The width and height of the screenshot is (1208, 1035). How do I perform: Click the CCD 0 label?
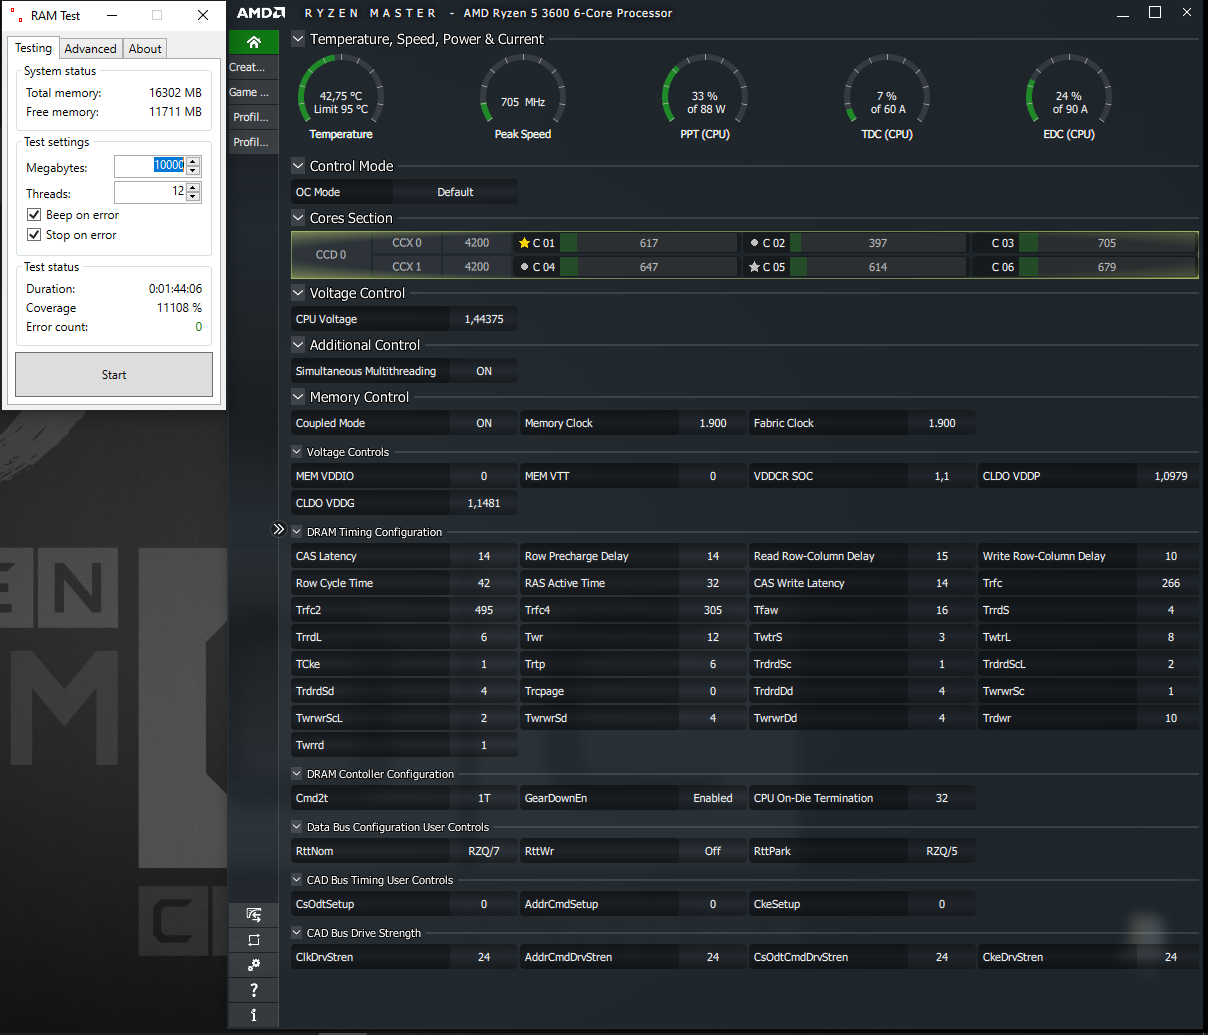[331, 255]
